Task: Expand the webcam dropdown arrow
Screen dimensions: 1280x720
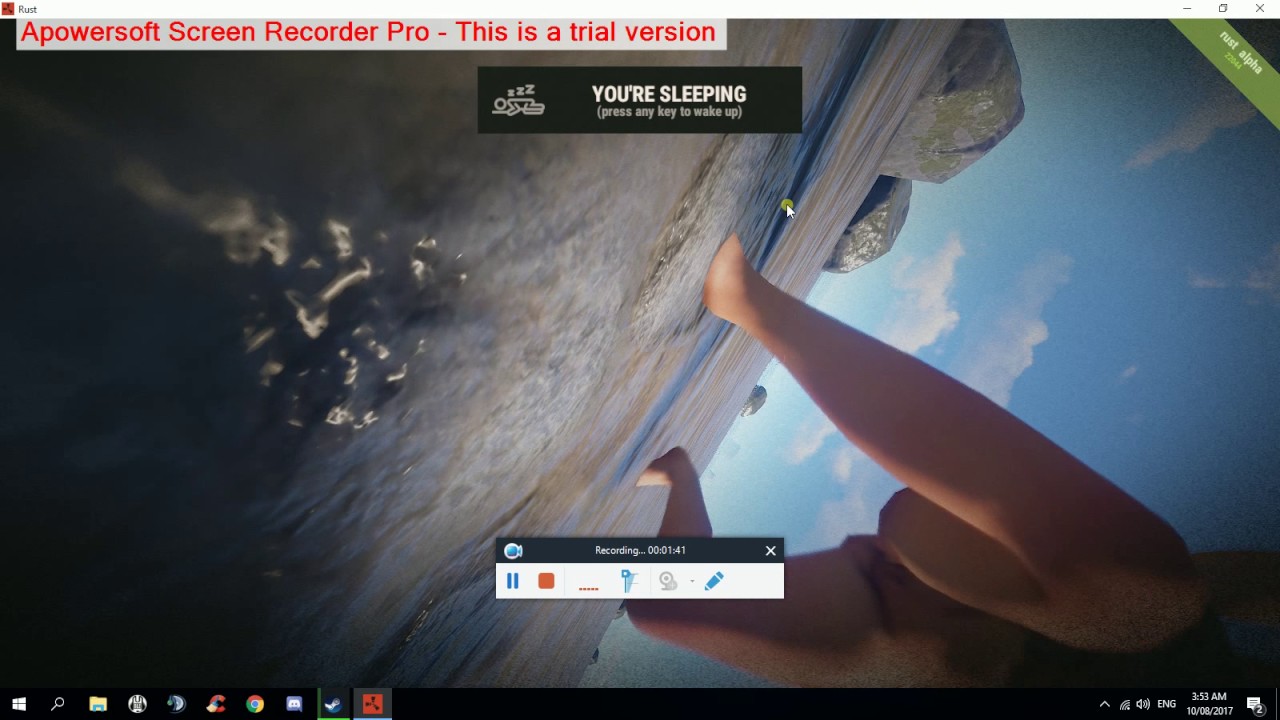Action: (692, 582)
